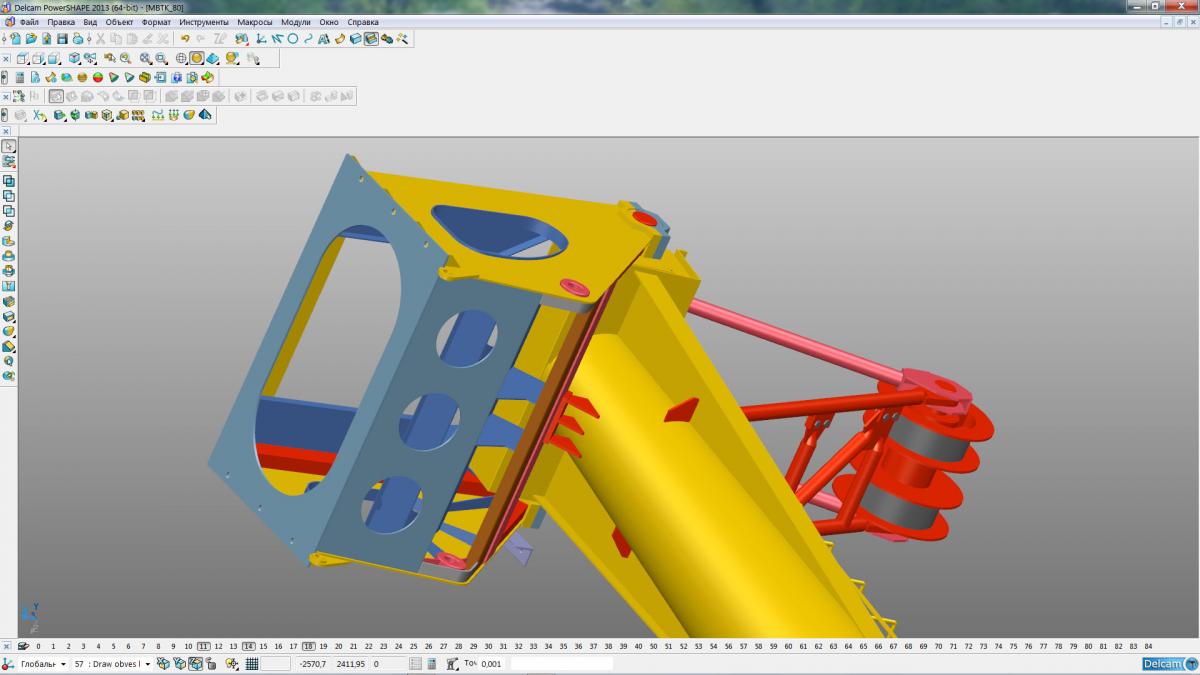Select the Line creation tool icon
Viewport: 1200px width, 675px height.
(x=276, y=39)
